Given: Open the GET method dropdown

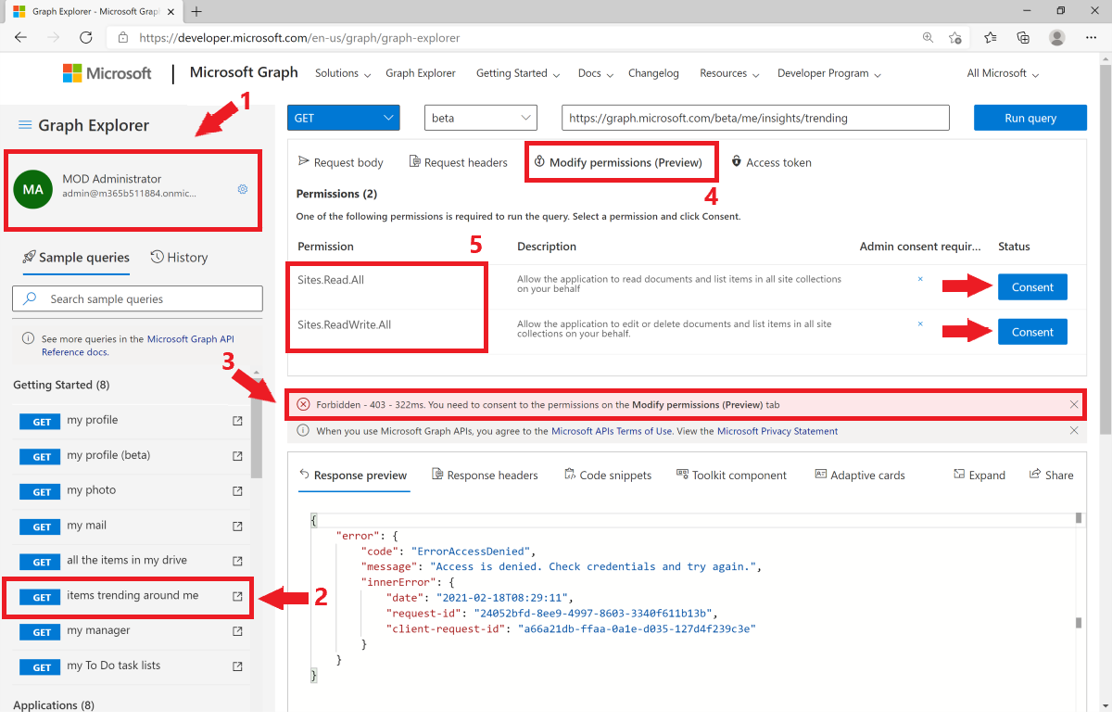Looking at the screenshot, I should (343, 117).
